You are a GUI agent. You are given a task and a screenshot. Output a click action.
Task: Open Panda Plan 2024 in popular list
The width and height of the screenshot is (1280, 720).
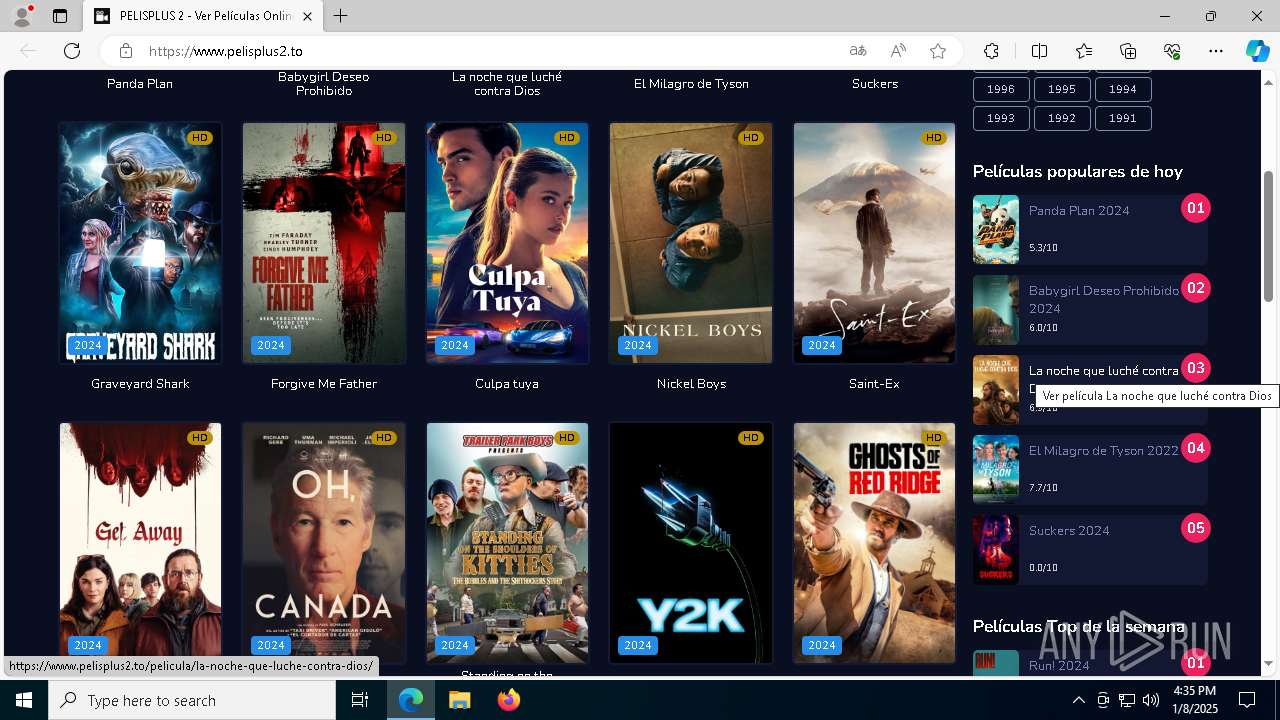click(1079, 211)
